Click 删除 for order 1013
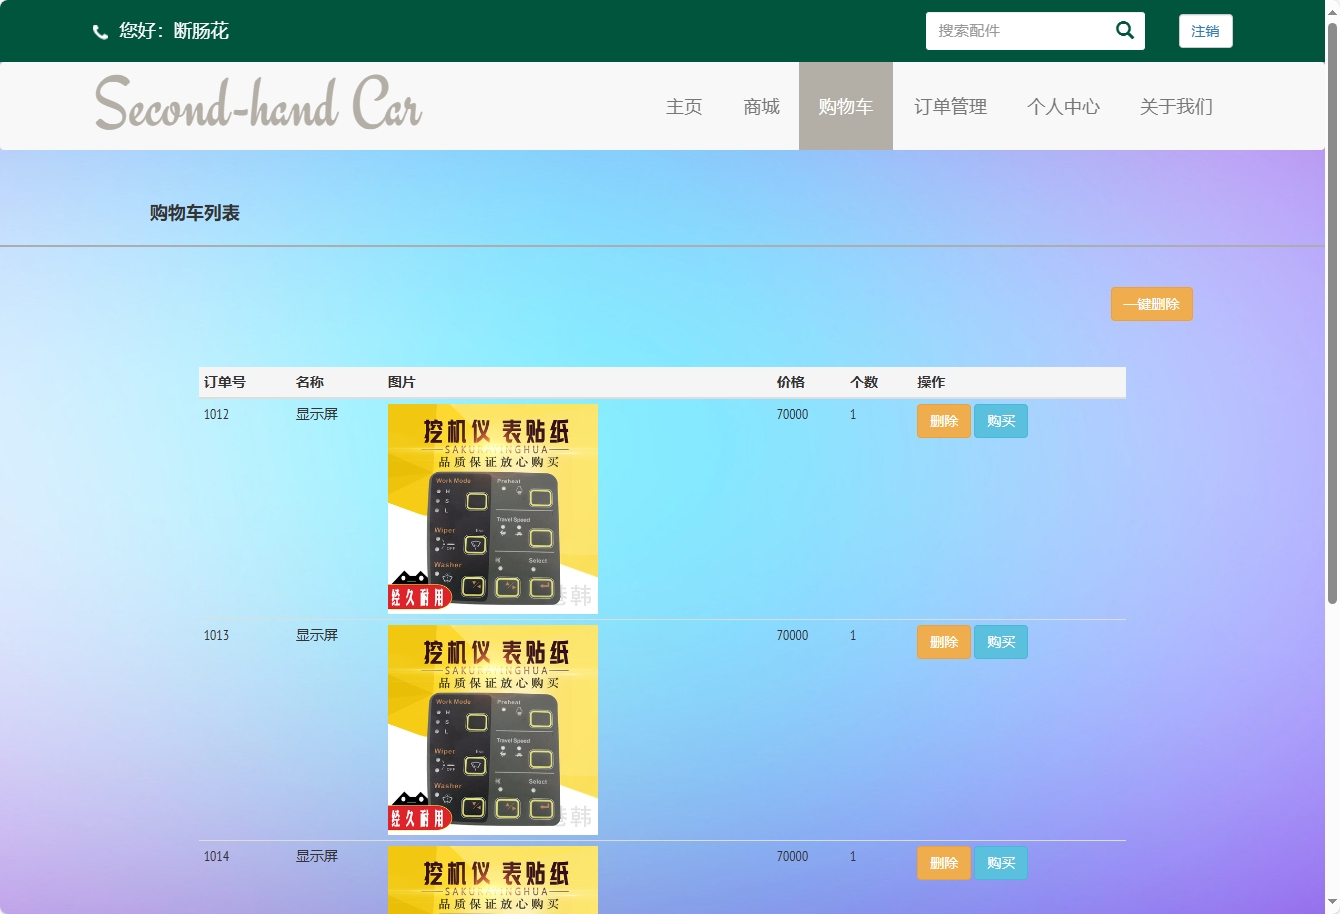 (x=943, y=641)
